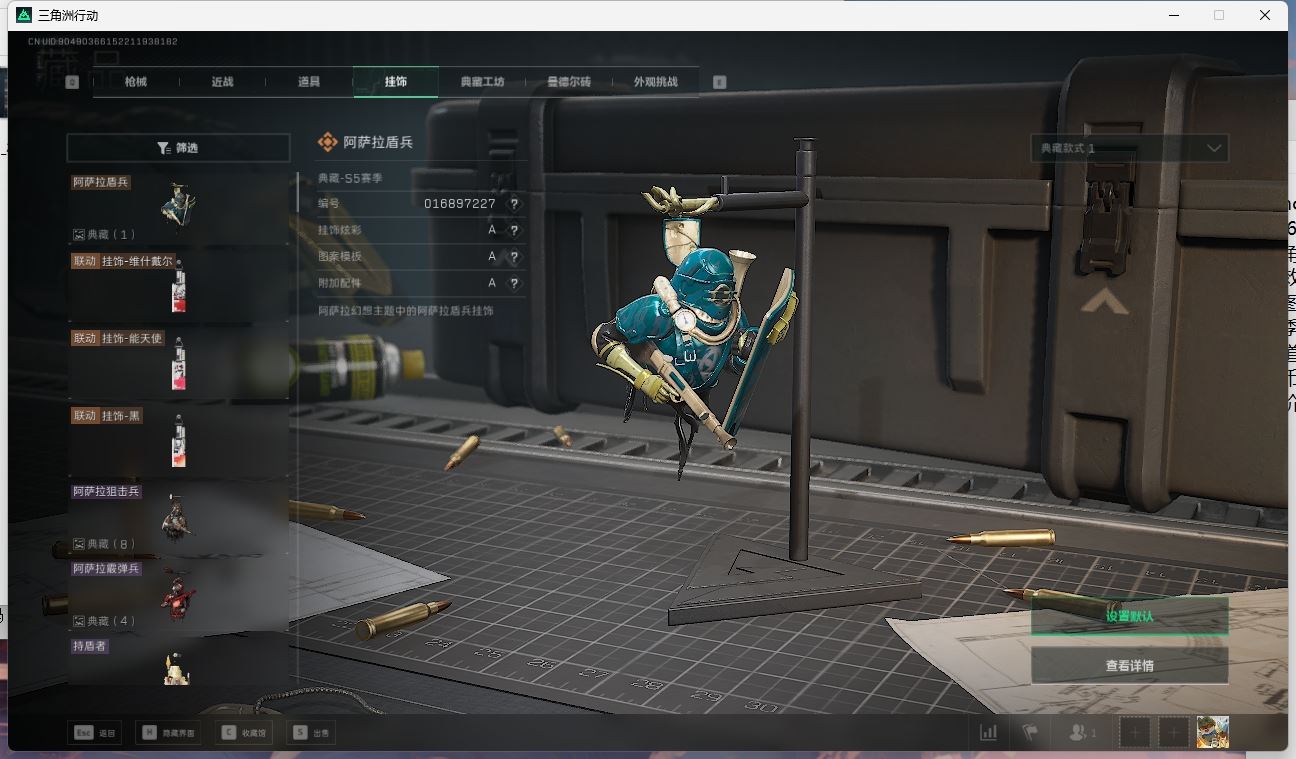The image size is (1296, 759).
Task: Click the 出售 sell button
Action: tap(310, 733)
